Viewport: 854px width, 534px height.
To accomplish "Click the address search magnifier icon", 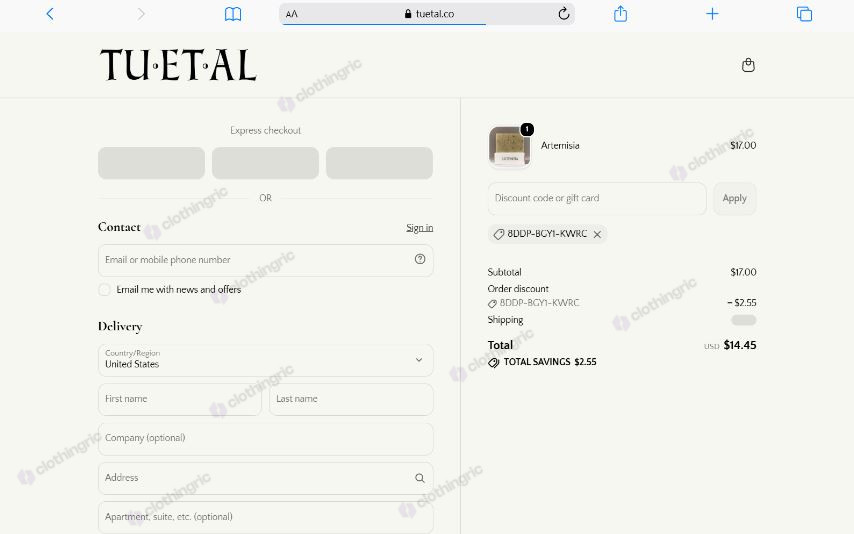I will click(419, 478).
